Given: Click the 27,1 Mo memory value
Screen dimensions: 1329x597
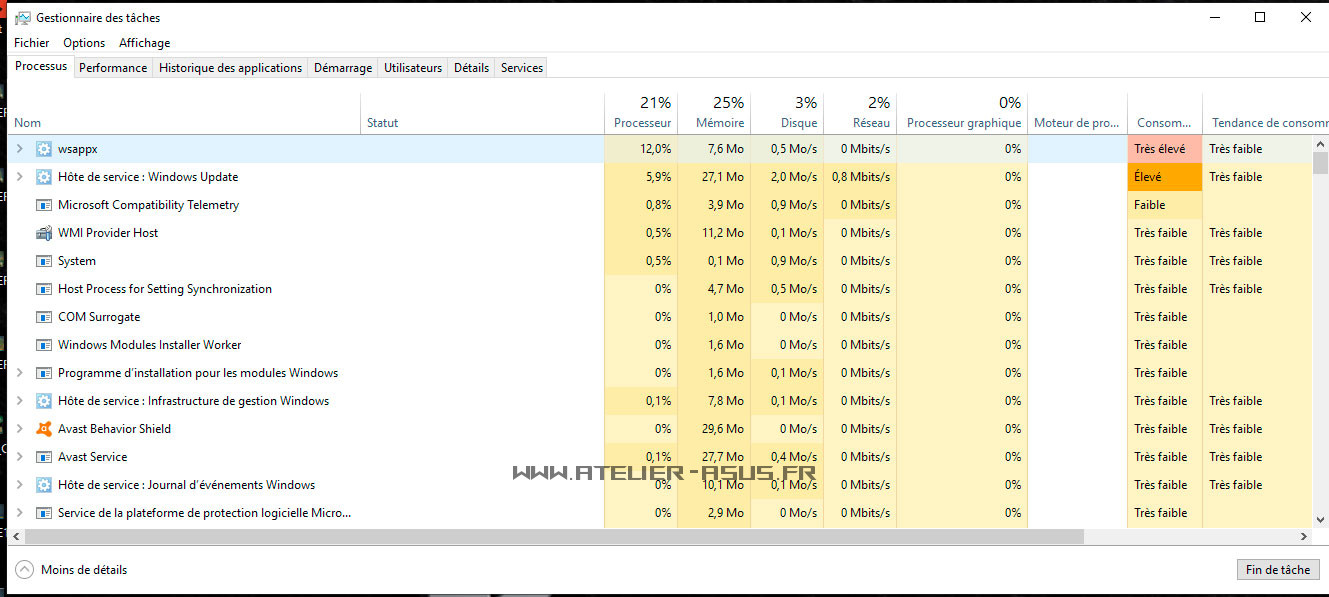Looking at the screenshot, I should tap(723, 177).
